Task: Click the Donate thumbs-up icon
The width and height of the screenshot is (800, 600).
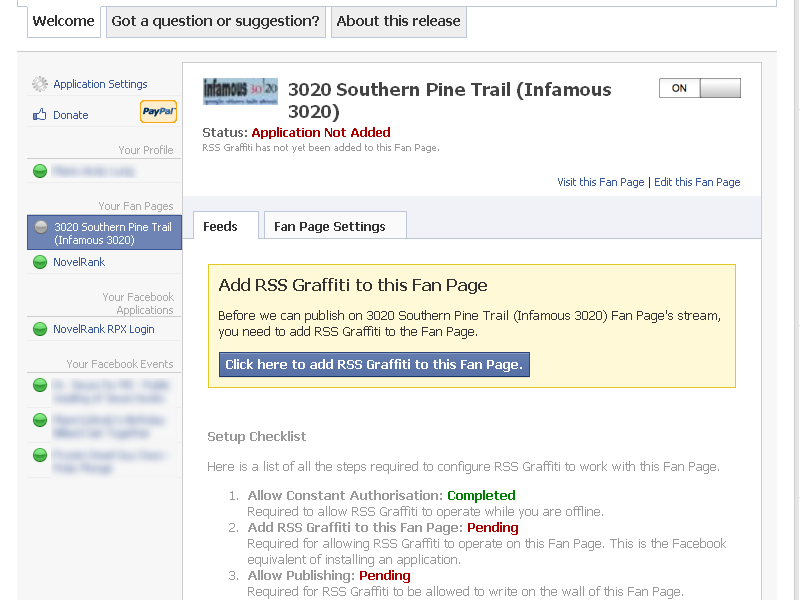Action: coord(40,115)
